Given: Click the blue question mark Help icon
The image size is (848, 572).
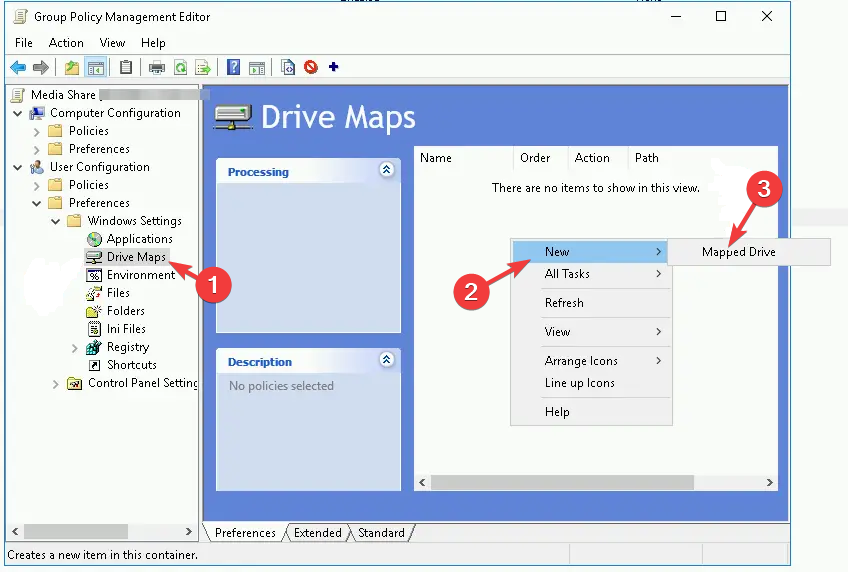Looking at the screenshot, I should point(233,67).
